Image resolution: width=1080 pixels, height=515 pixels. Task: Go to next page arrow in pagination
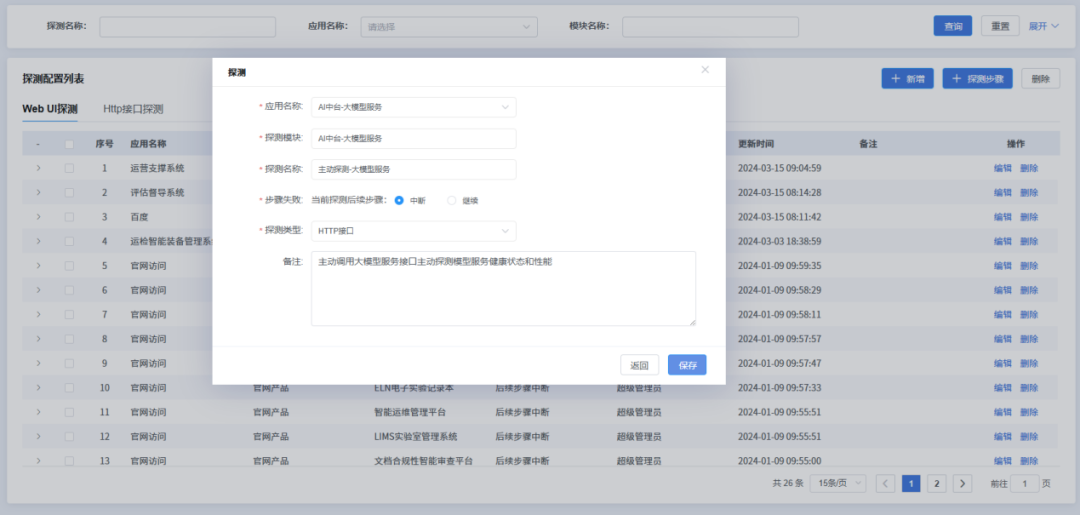coord(962,483)
